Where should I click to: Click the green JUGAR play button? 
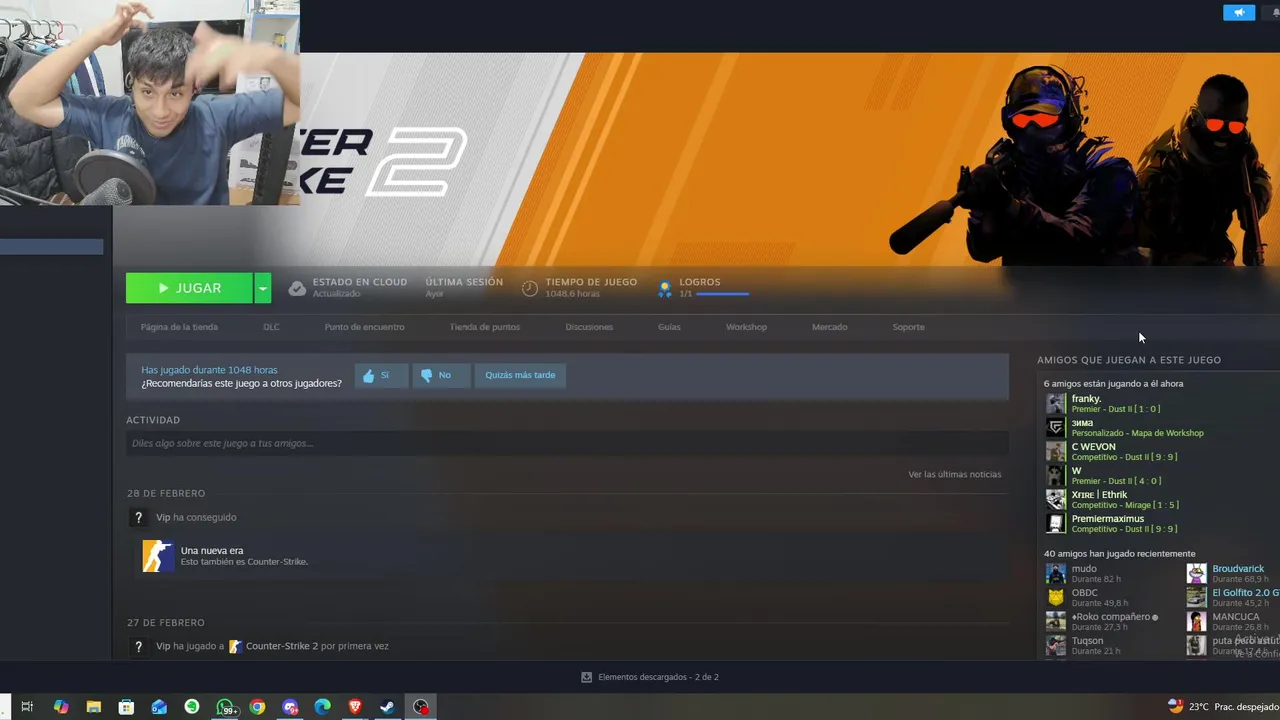point(189,288)
